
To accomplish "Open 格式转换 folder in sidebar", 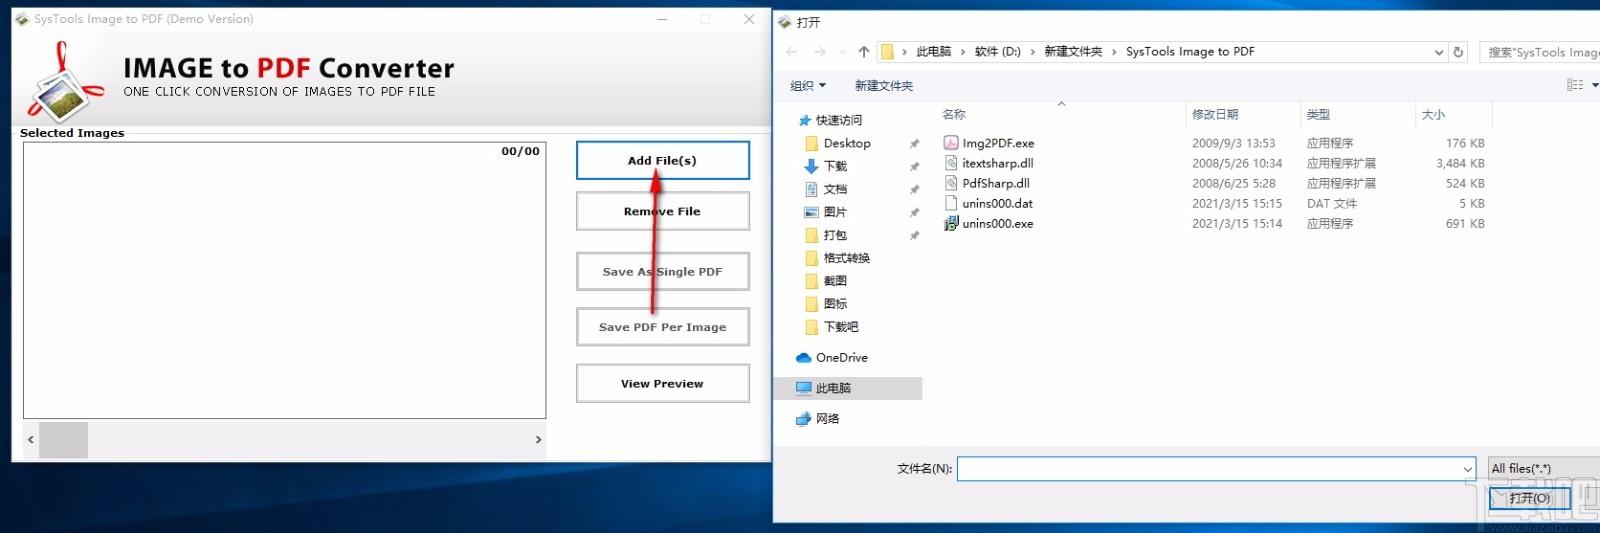I will [847, 258].
